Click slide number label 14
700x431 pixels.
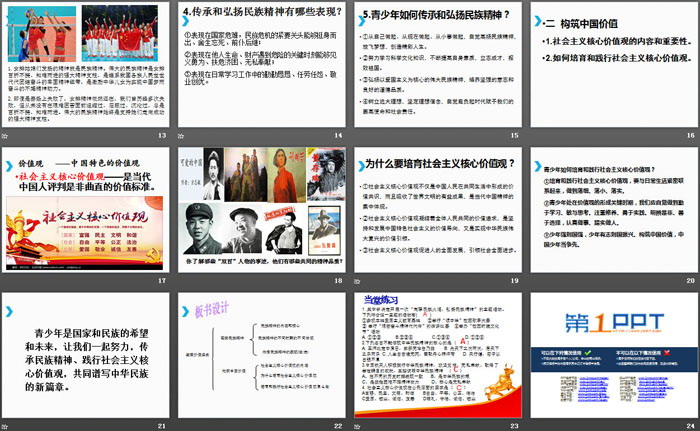pos(338,135)
